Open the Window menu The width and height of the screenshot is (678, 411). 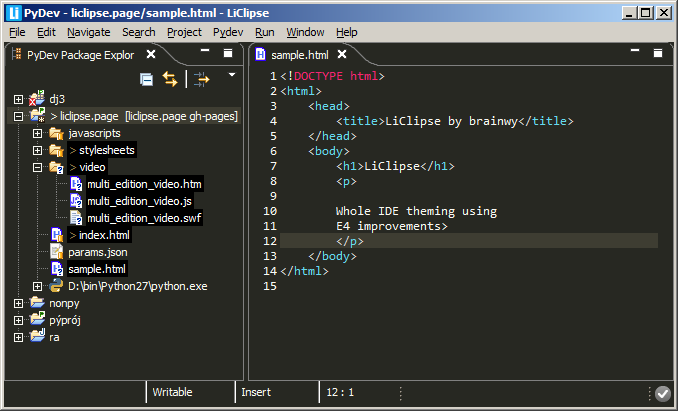(x=305, y=32)
